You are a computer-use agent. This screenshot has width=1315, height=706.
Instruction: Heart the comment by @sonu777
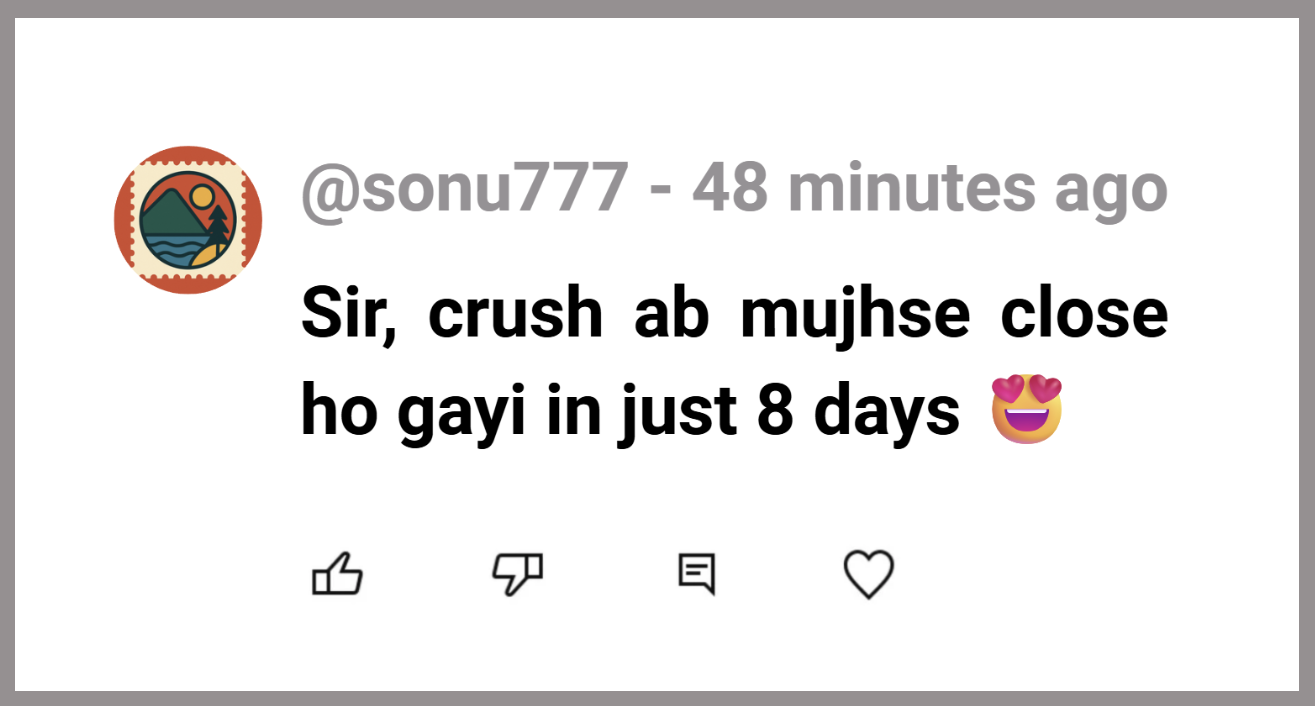pos(868,575)
